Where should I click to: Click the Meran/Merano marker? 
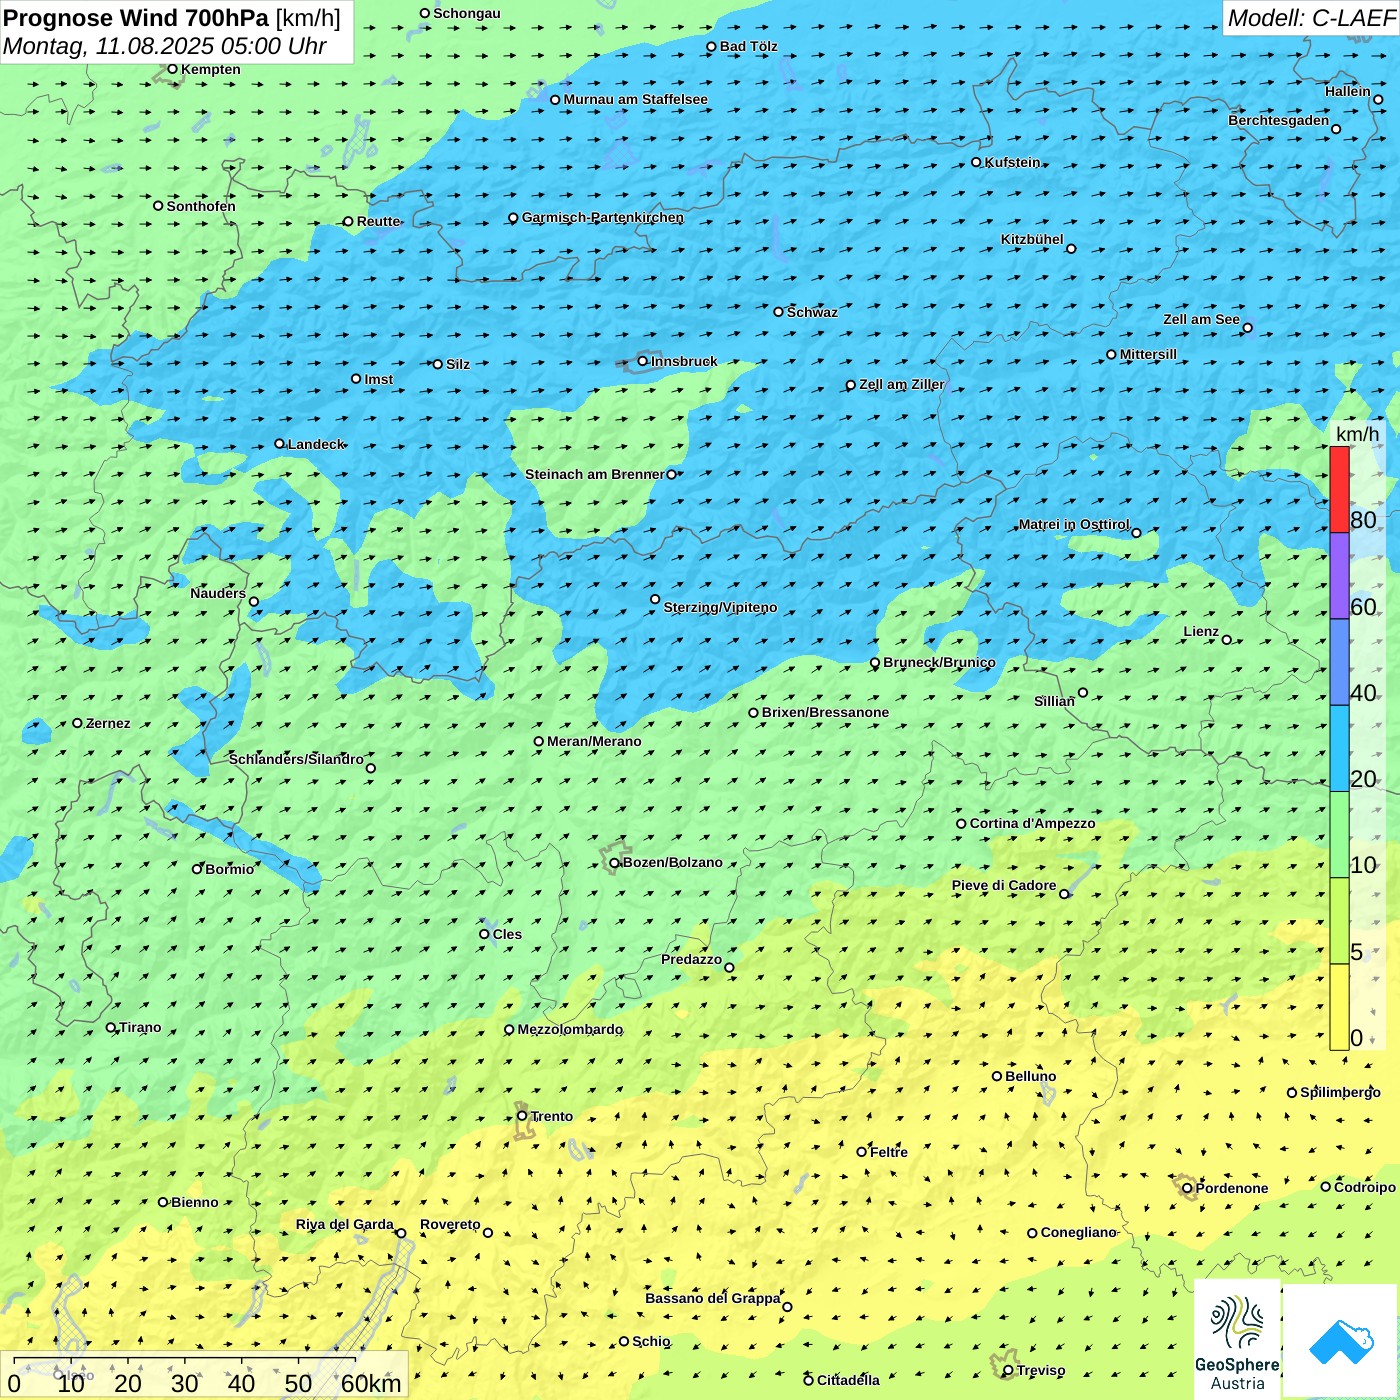tap(539, 742)
